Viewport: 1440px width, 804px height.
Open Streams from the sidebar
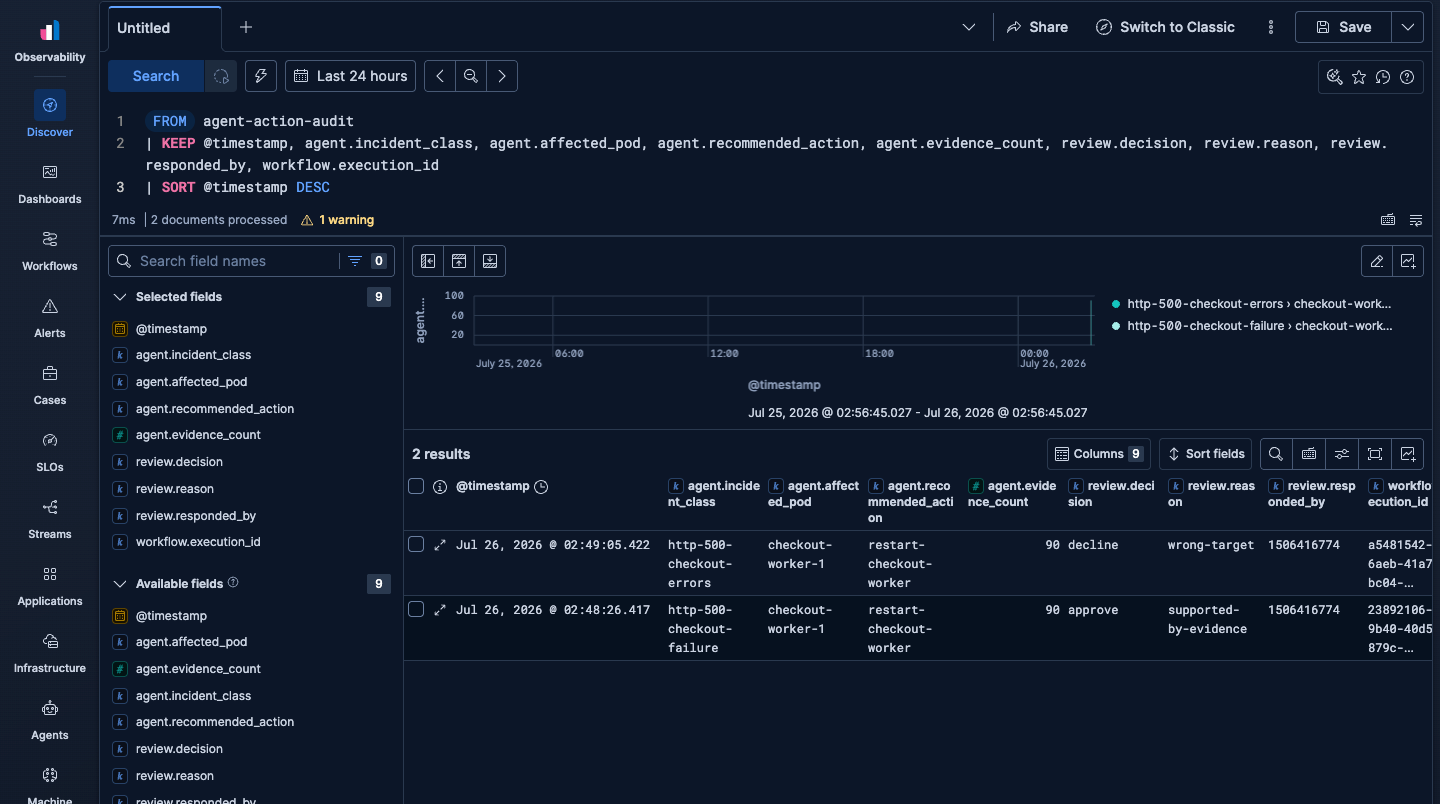50,517
